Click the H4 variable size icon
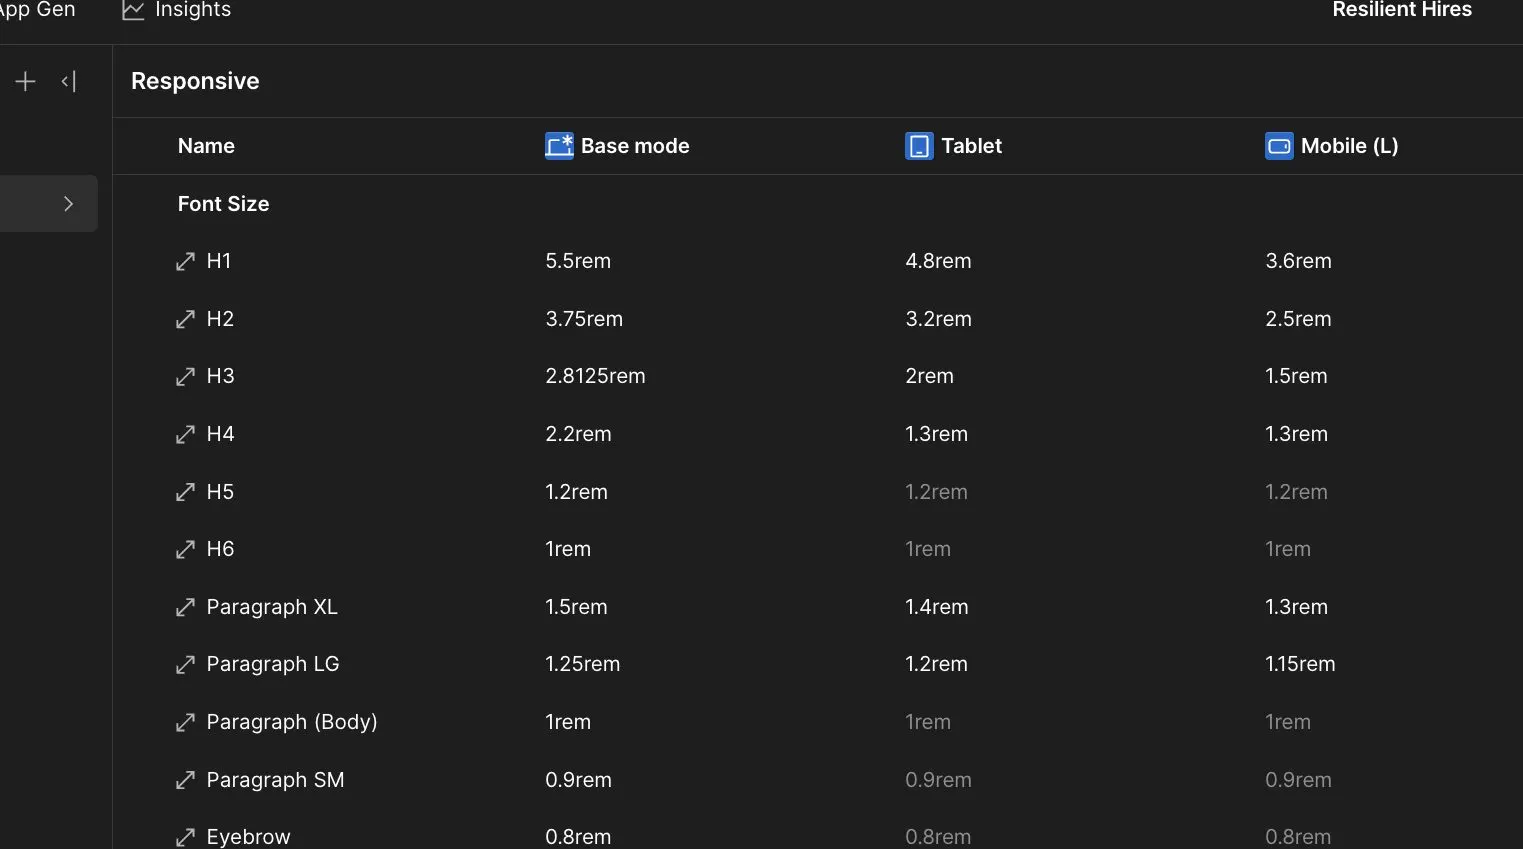The width and height of the screenshot is (1523, 849). (x=185, y=434)
